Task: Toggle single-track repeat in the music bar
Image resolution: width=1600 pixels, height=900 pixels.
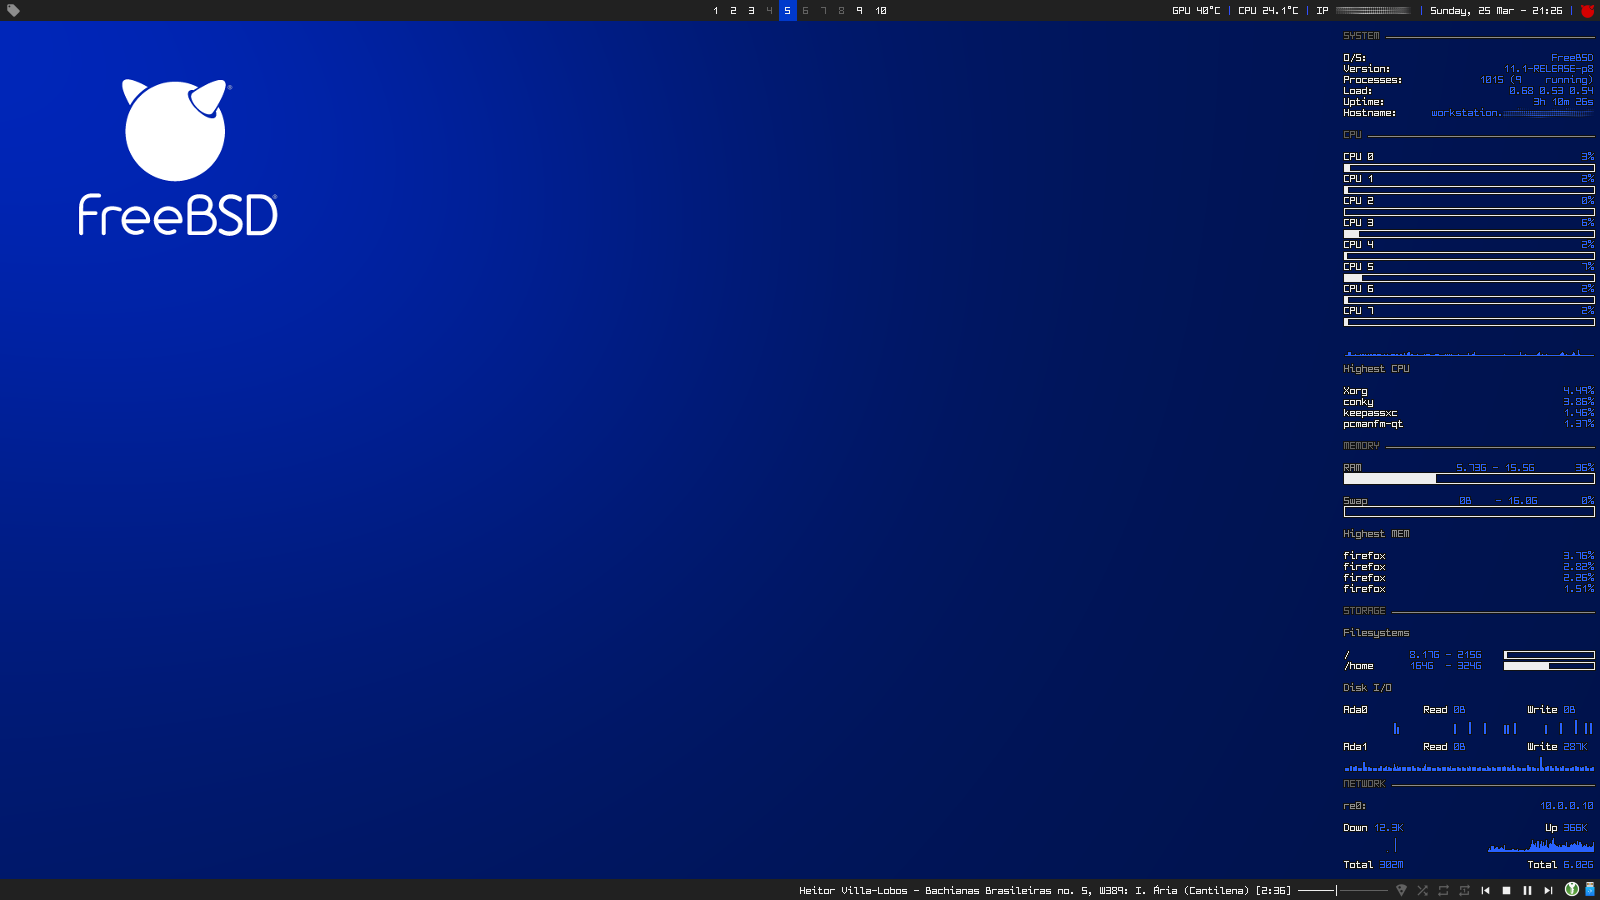Action: click(x=1464, y=890)
